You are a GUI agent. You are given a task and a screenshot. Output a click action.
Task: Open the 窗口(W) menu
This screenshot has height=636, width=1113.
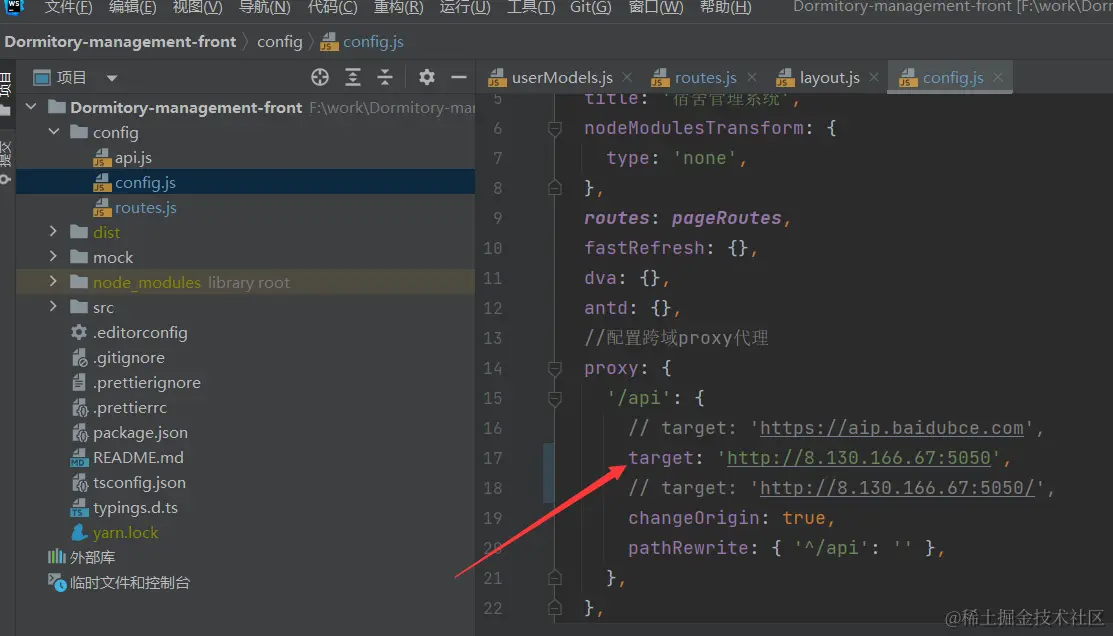[656, 8]
